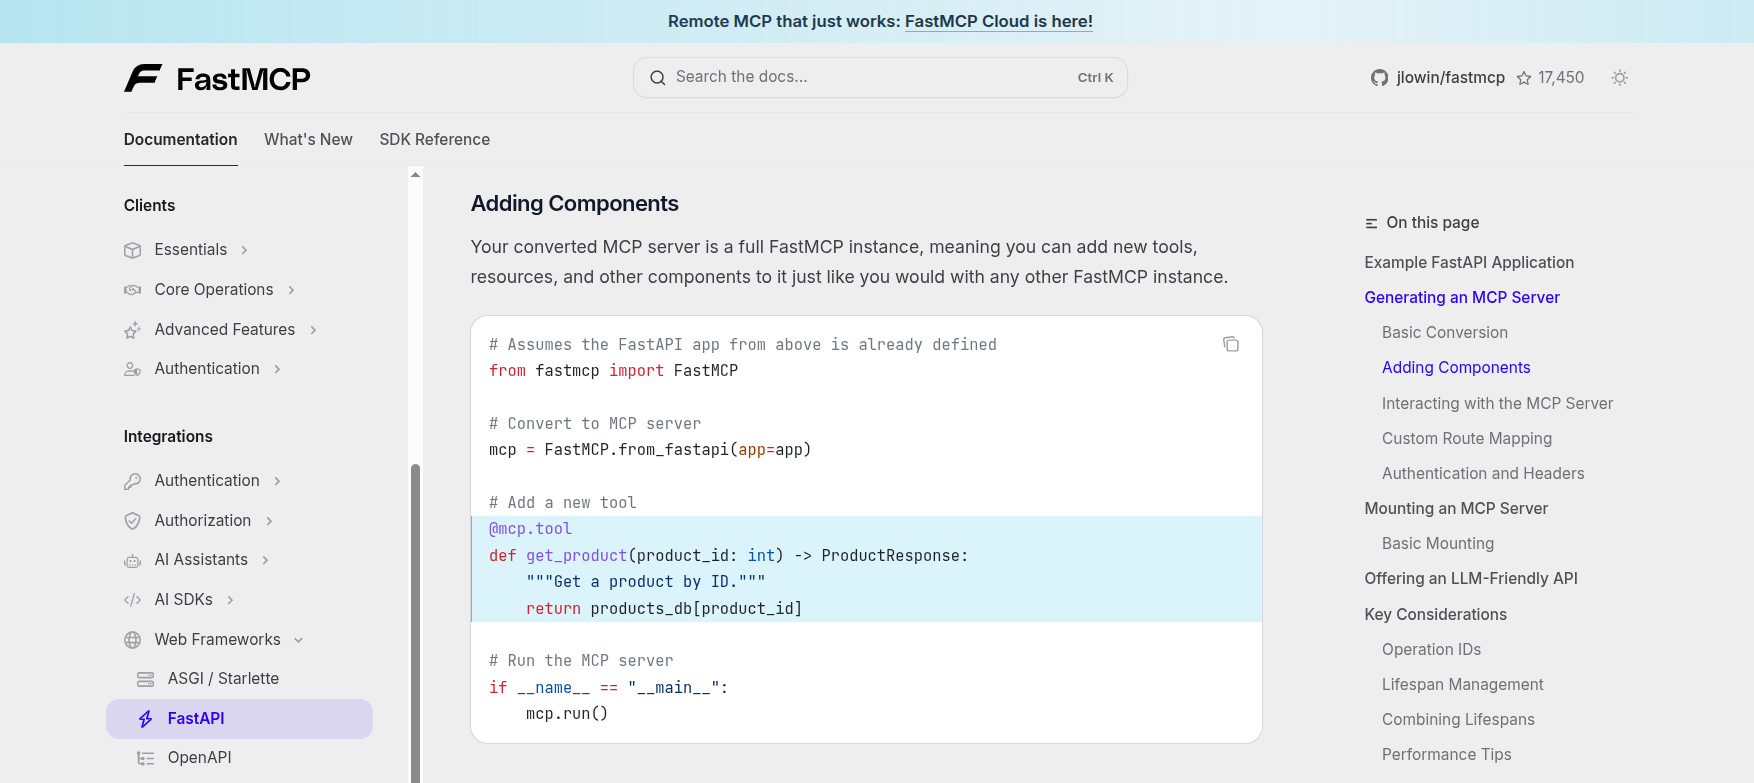Jump to Operation IDs section
1754x783 pixels.
point(1431,649)
